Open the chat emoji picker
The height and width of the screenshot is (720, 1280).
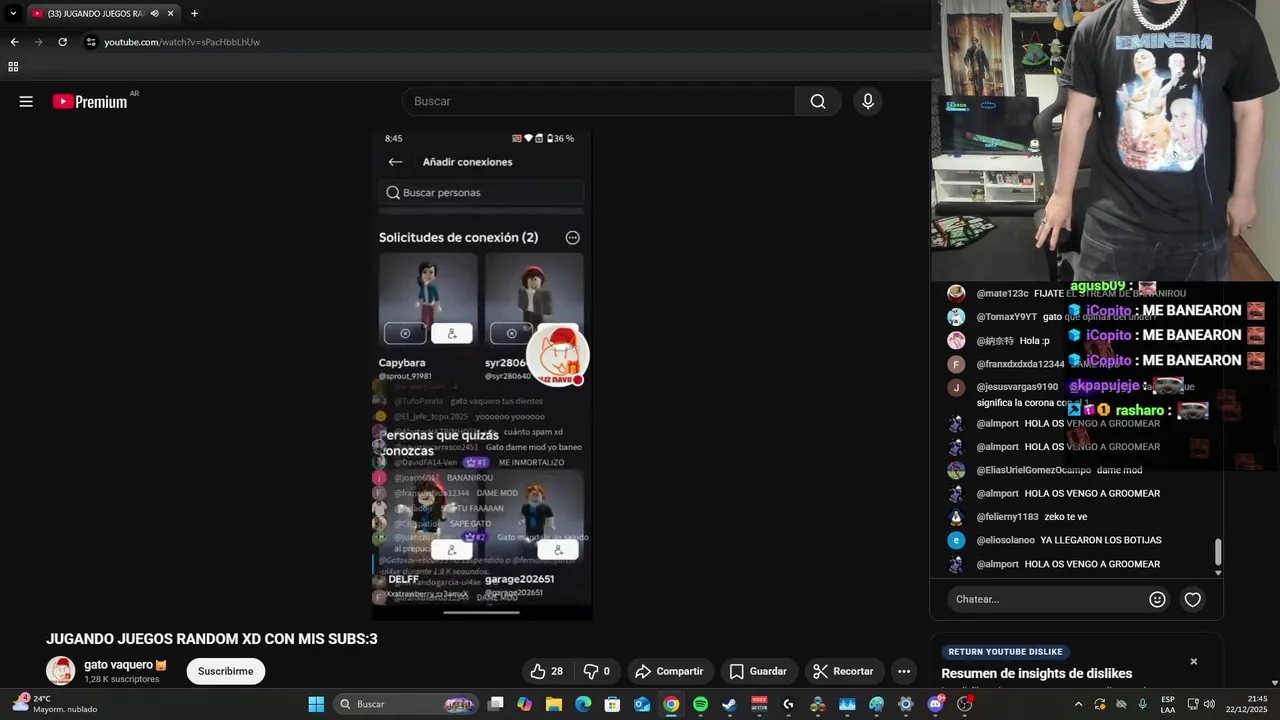(1157, 599)
